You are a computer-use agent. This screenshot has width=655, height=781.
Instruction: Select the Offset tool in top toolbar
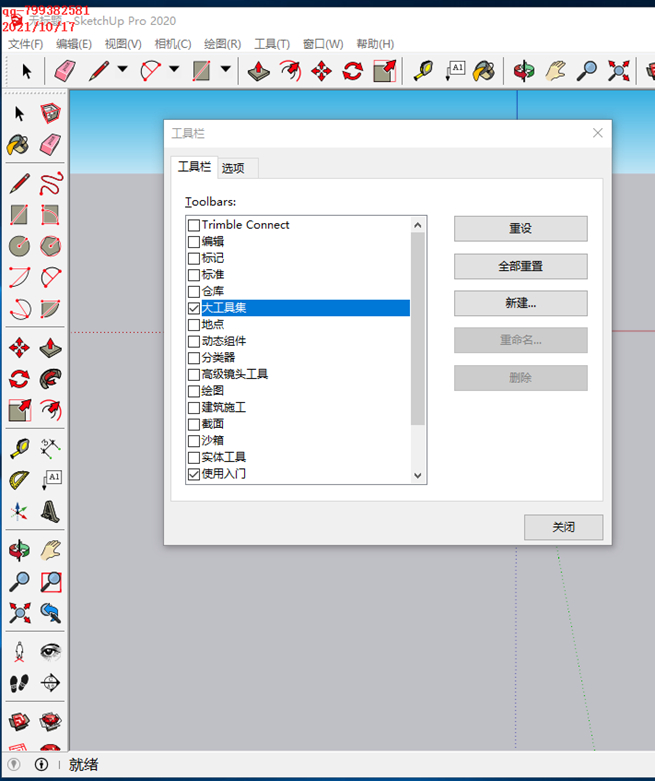[x=291, y=71]
